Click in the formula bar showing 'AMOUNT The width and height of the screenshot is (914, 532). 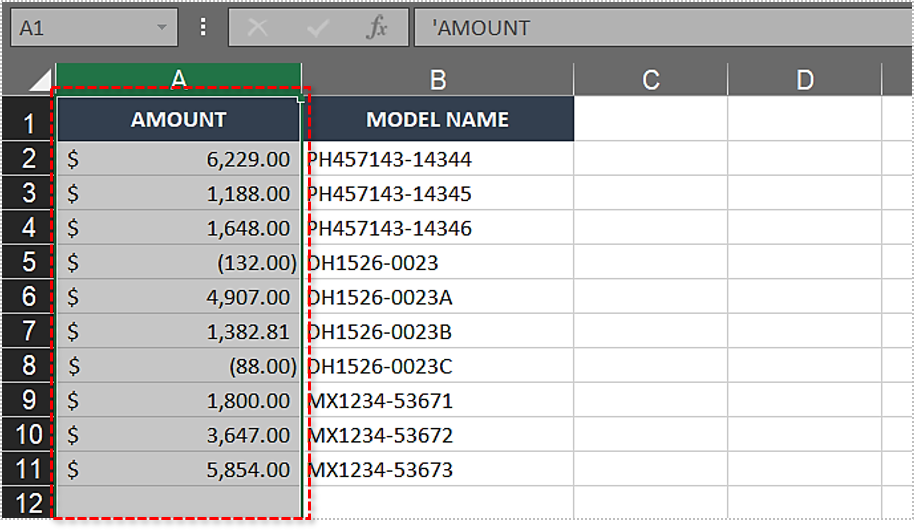pos(663,27)
